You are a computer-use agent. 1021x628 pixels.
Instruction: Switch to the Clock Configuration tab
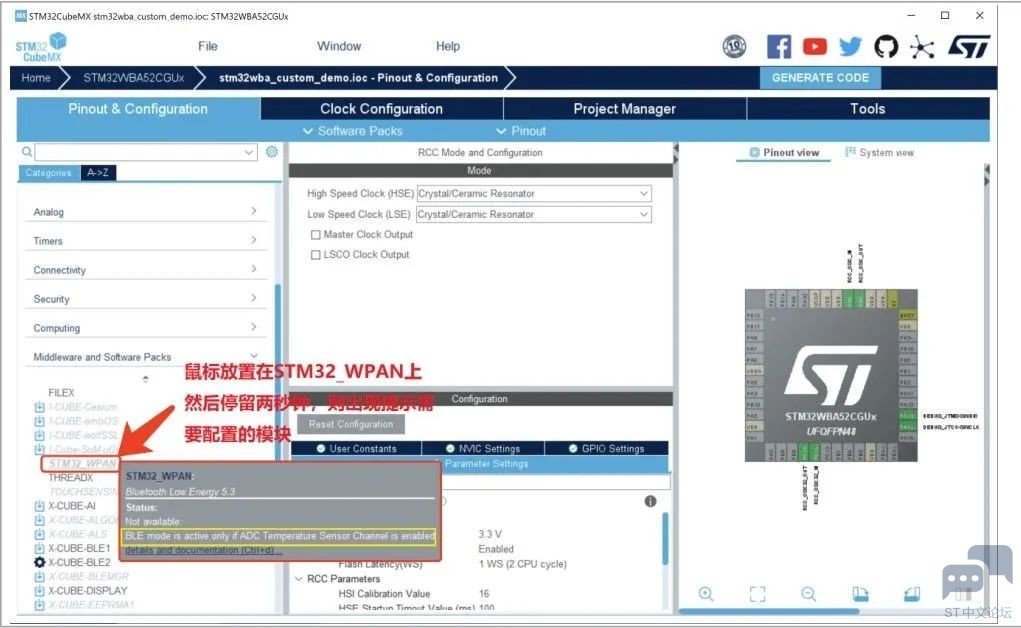click(382, 109)
